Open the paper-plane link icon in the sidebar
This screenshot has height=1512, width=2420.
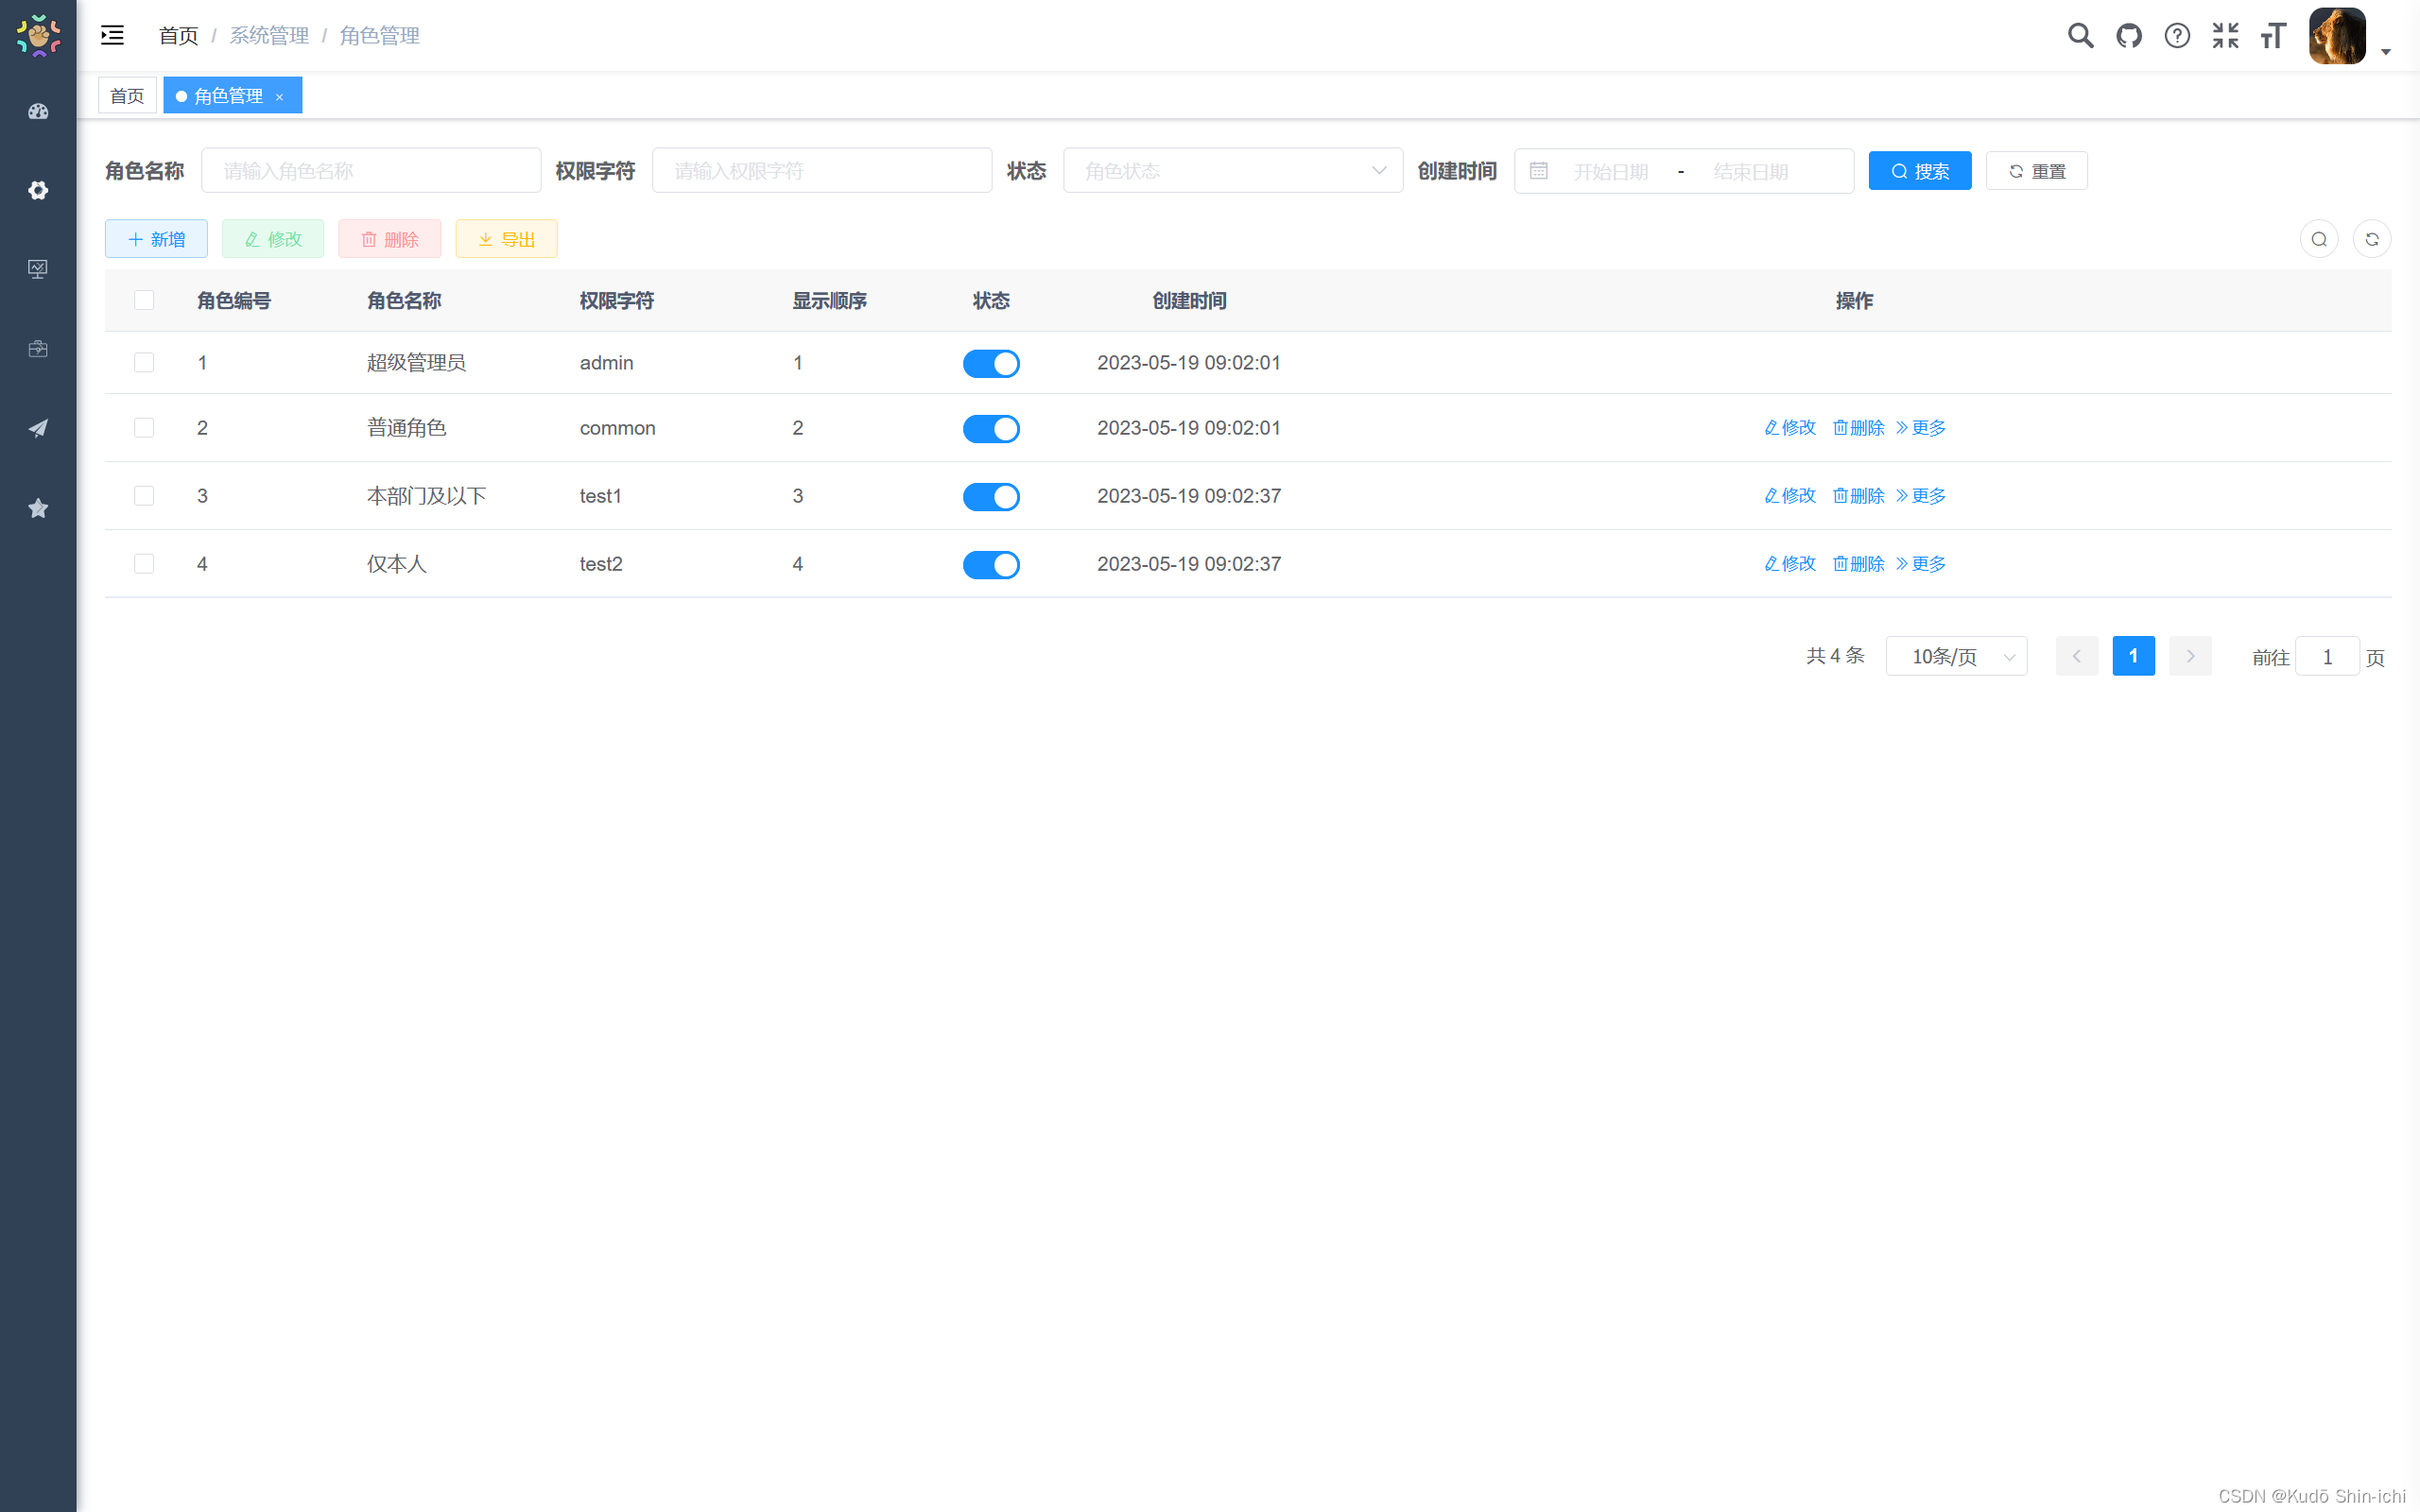(38, 428)
